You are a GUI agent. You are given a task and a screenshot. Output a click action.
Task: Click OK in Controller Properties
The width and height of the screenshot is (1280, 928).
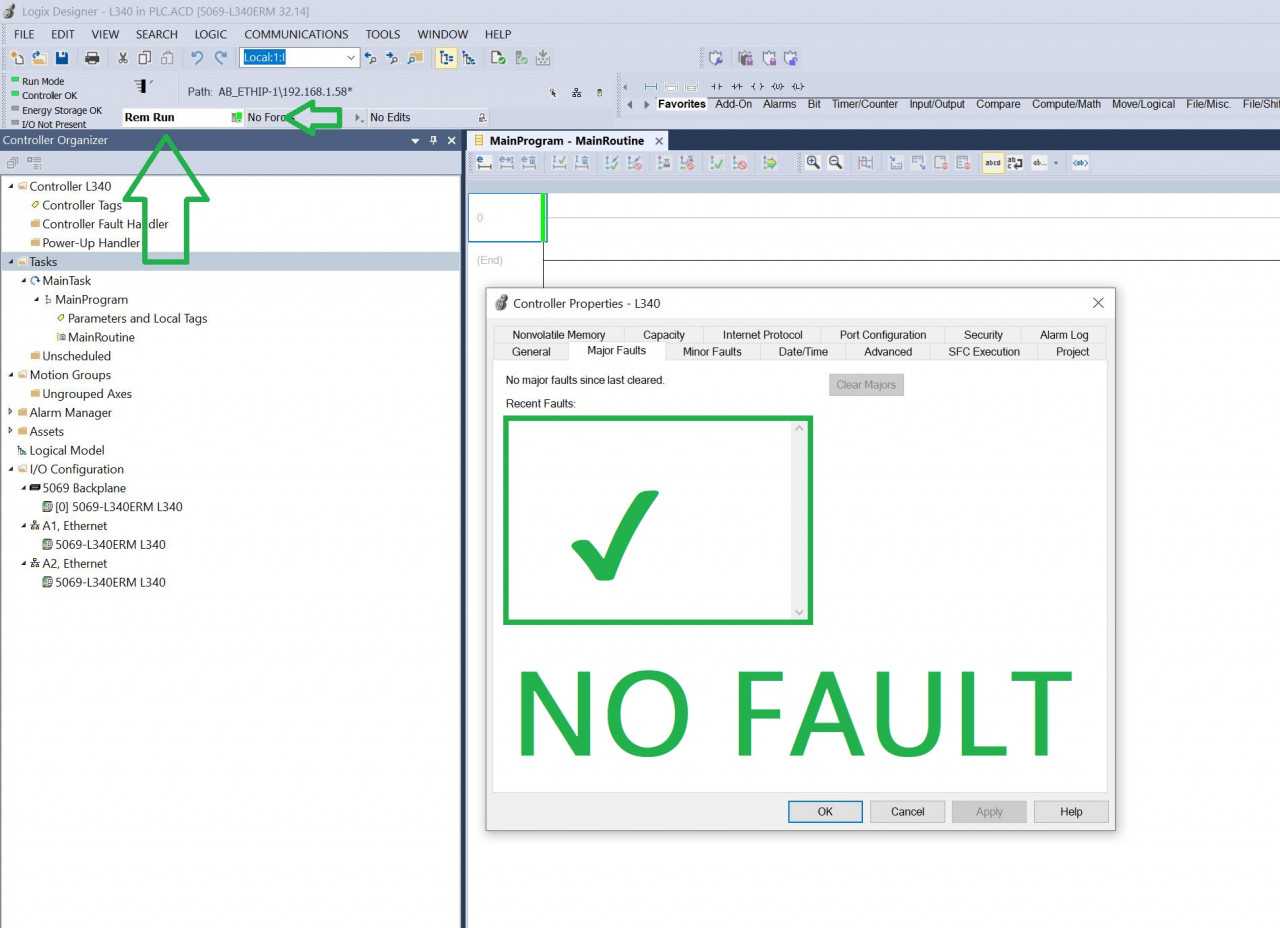tap(825, 812)
